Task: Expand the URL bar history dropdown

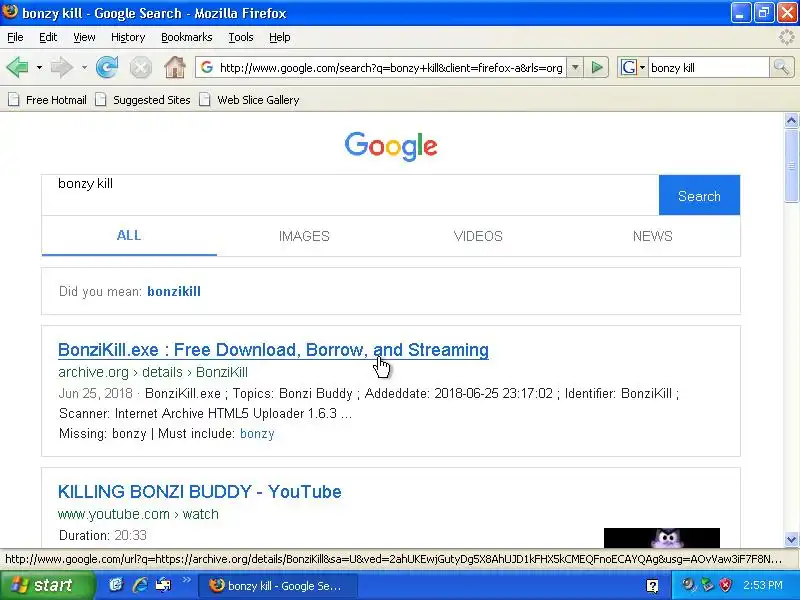Action: pos(575,67)
